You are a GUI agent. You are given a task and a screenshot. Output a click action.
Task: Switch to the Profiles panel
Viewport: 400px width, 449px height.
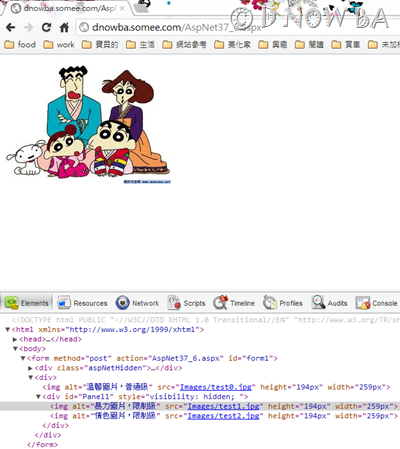pyautogui.click(x=283, y=303)
